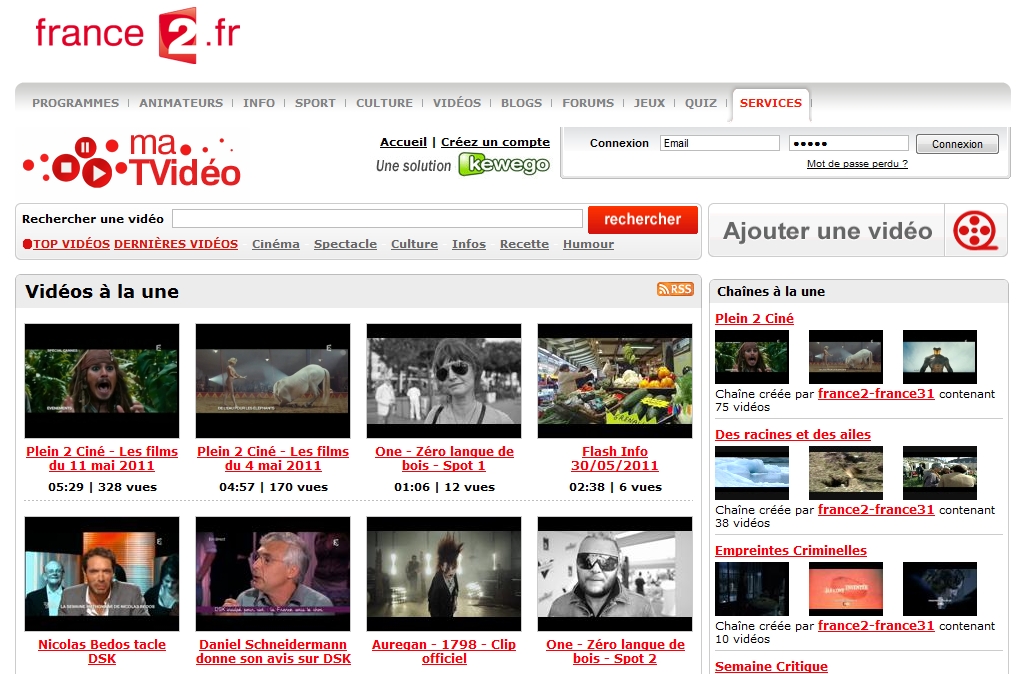
Task: Click the film reel icon beside Ajouter une vidéo
Action: 975,231
